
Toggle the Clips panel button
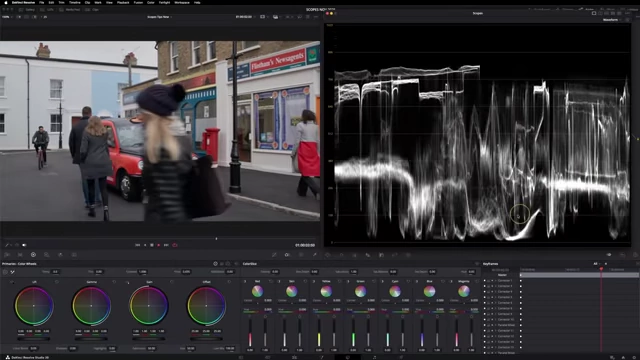[92, 9]
